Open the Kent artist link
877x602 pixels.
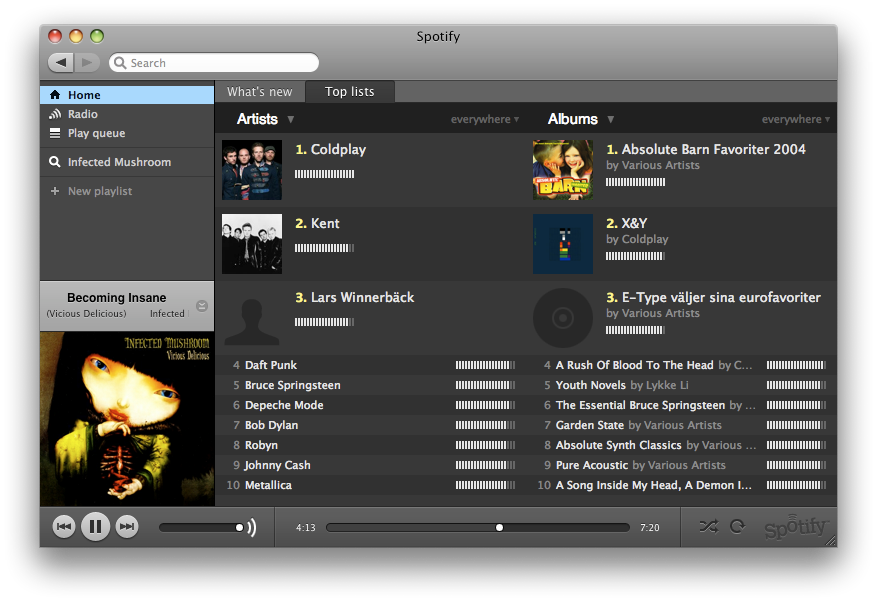tap(325, 223)
